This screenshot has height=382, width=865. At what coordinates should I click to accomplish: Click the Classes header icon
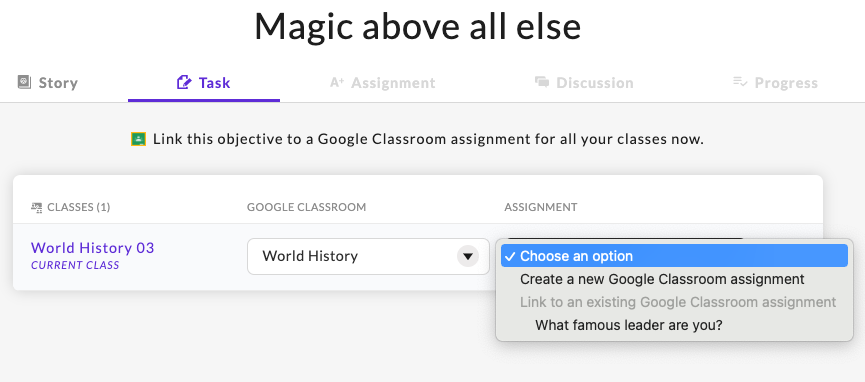tap(36, 207)
